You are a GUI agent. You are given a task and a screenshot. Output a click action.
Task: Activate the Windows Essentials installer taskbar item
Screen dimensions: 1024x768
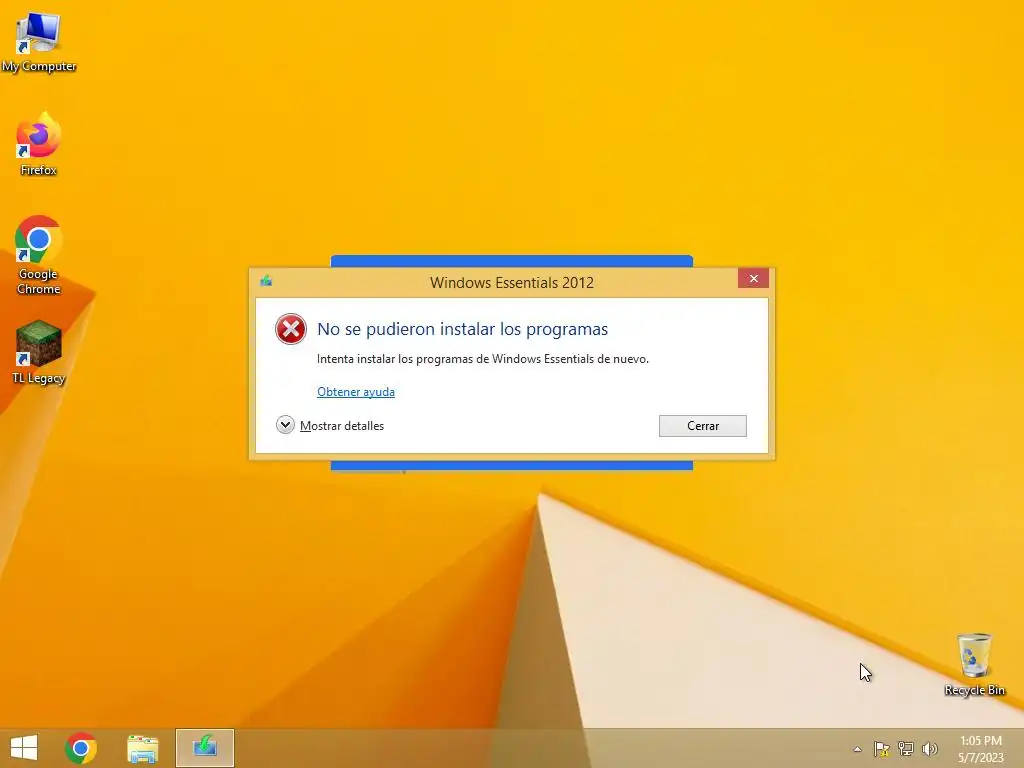(x=204, y=748)
